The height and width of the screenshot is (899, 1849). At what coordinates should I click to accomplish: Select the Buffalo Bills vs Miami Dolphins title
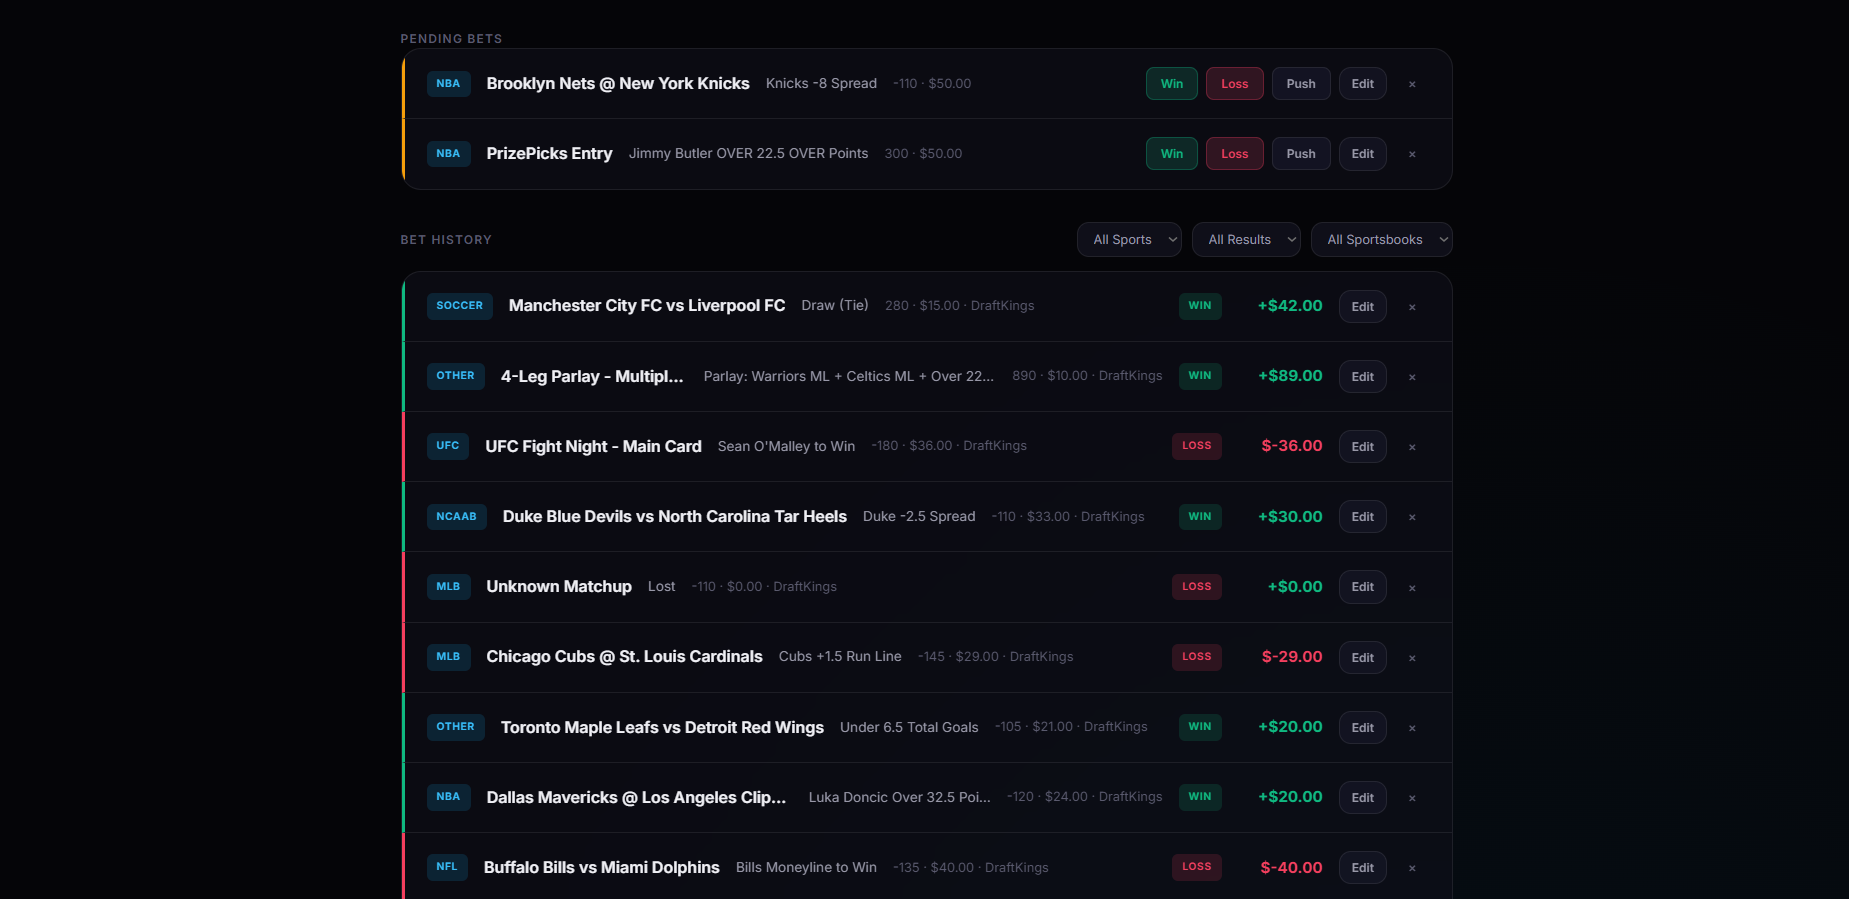[602, 868]
